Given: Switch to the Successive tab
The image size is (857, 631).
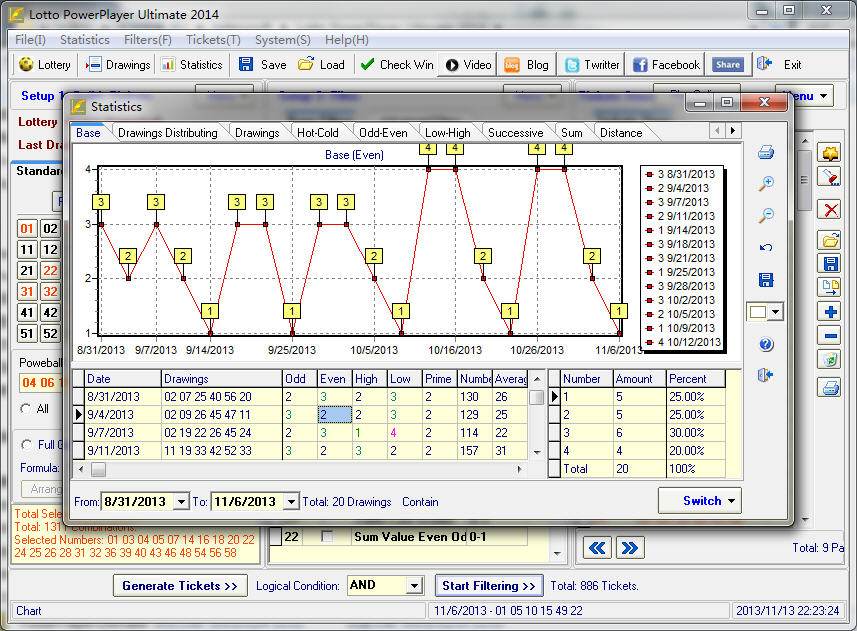Looking at the screenshot, I should click(515, 133).
